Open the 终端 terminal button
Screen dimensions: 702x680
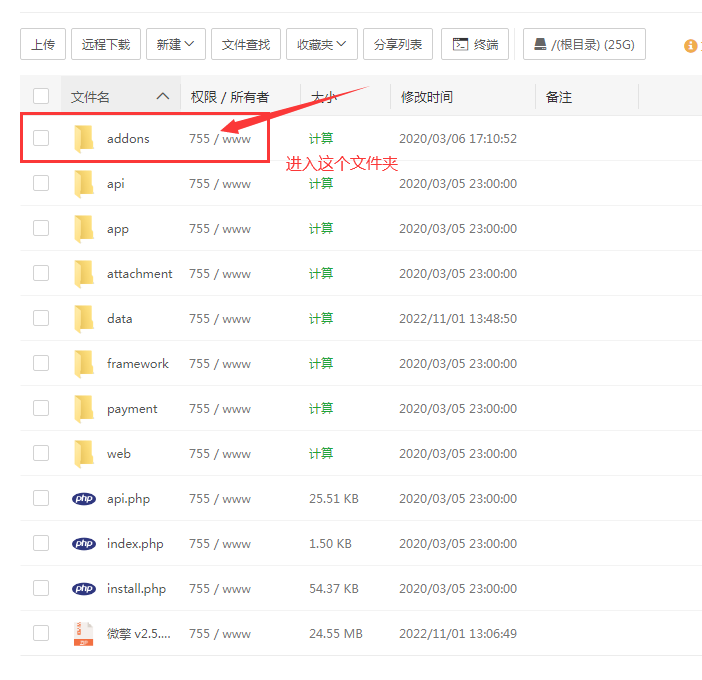(x=475, y=44)
